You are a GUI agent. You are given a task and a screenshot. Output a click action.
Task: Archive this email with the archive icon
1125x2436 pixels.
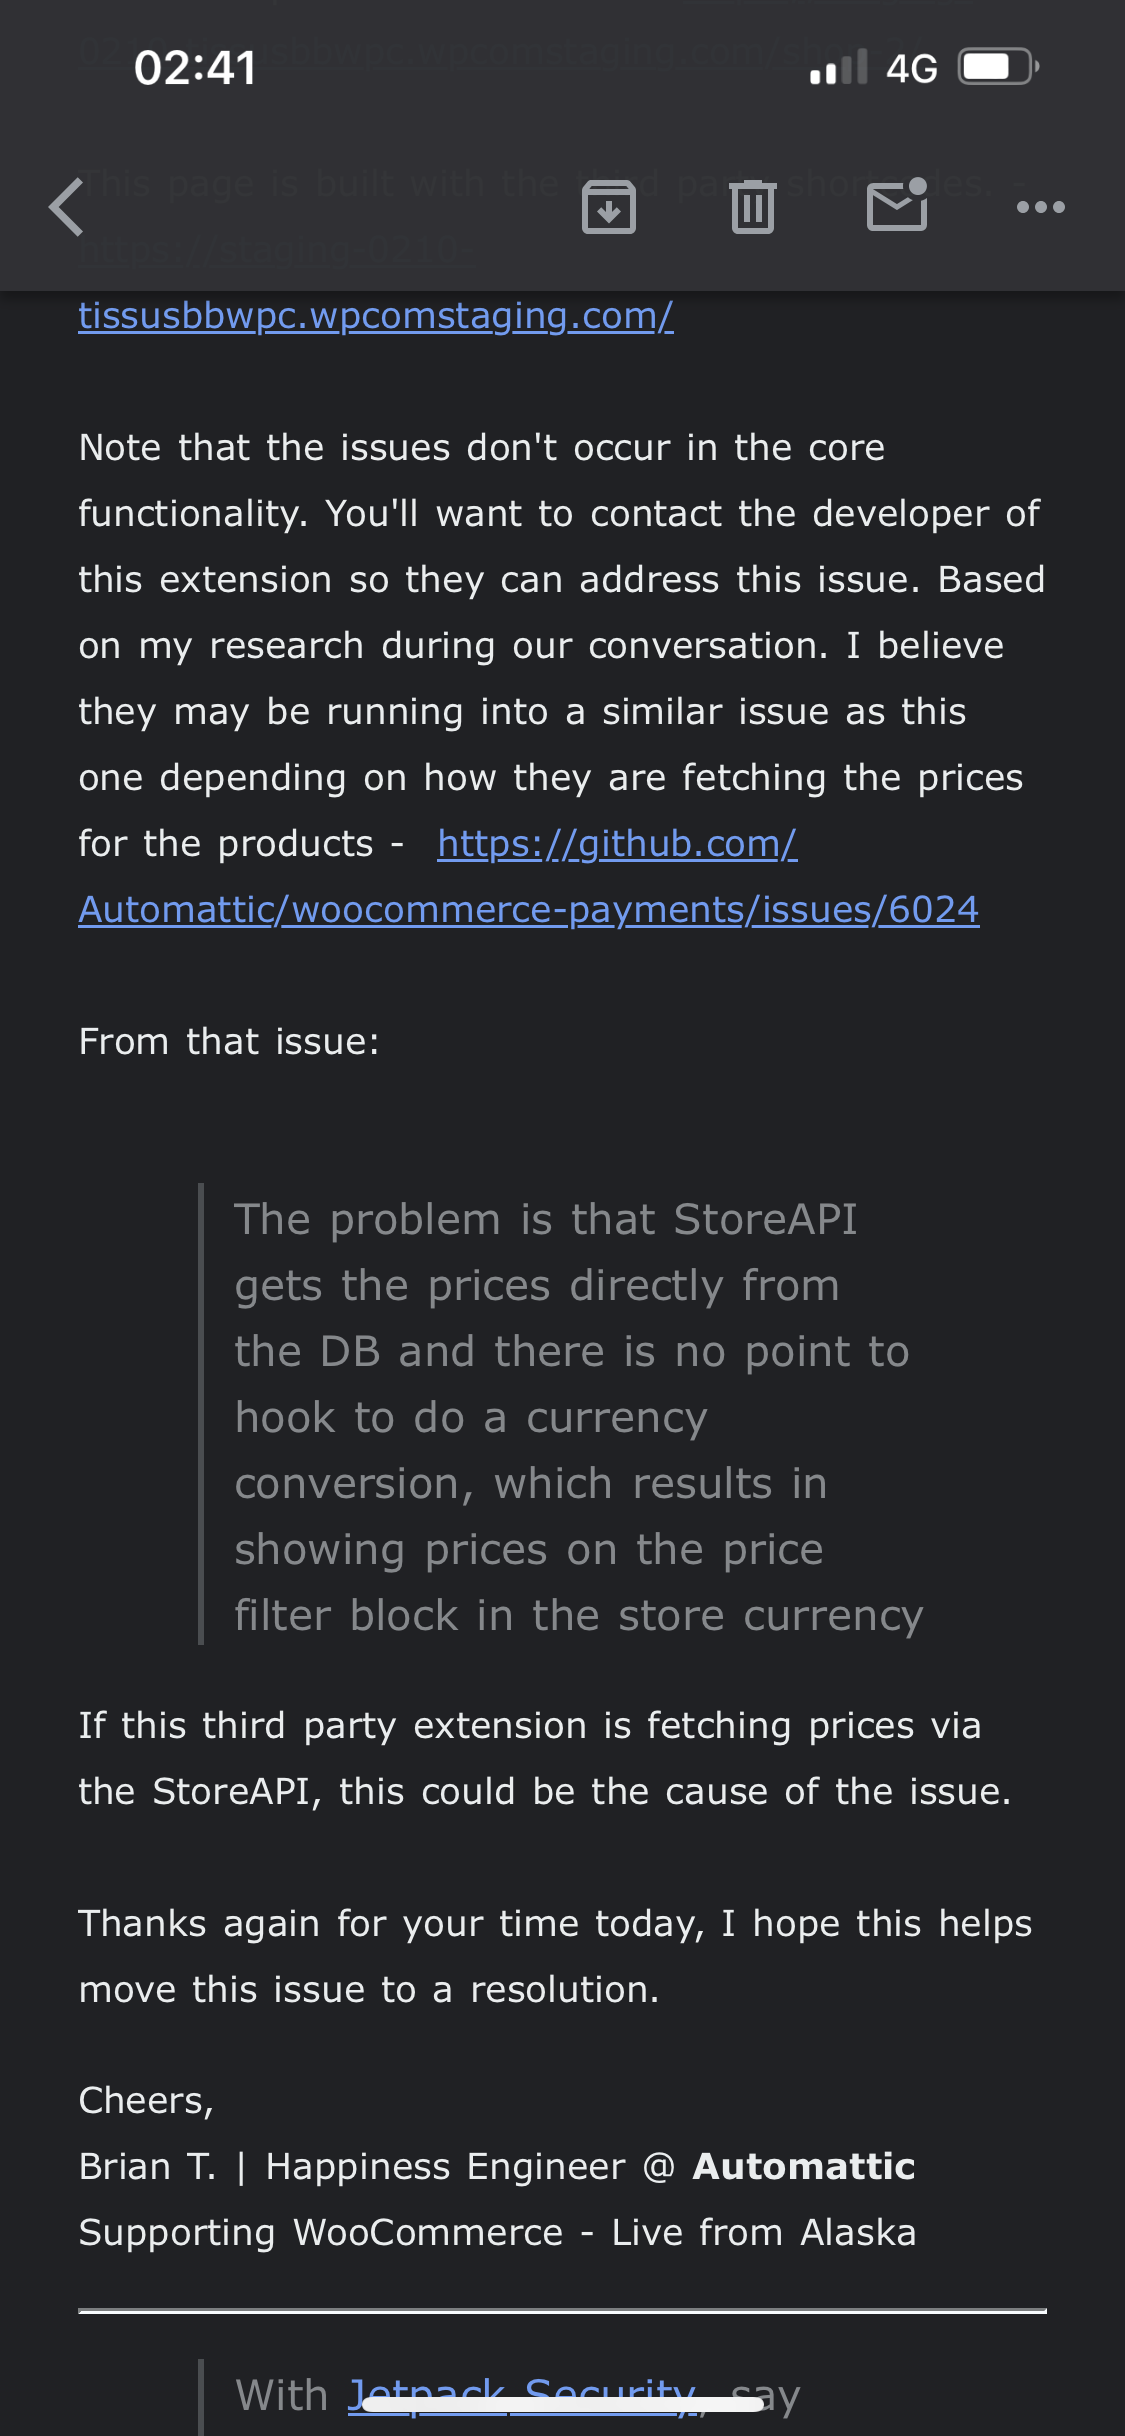[608, 208]
